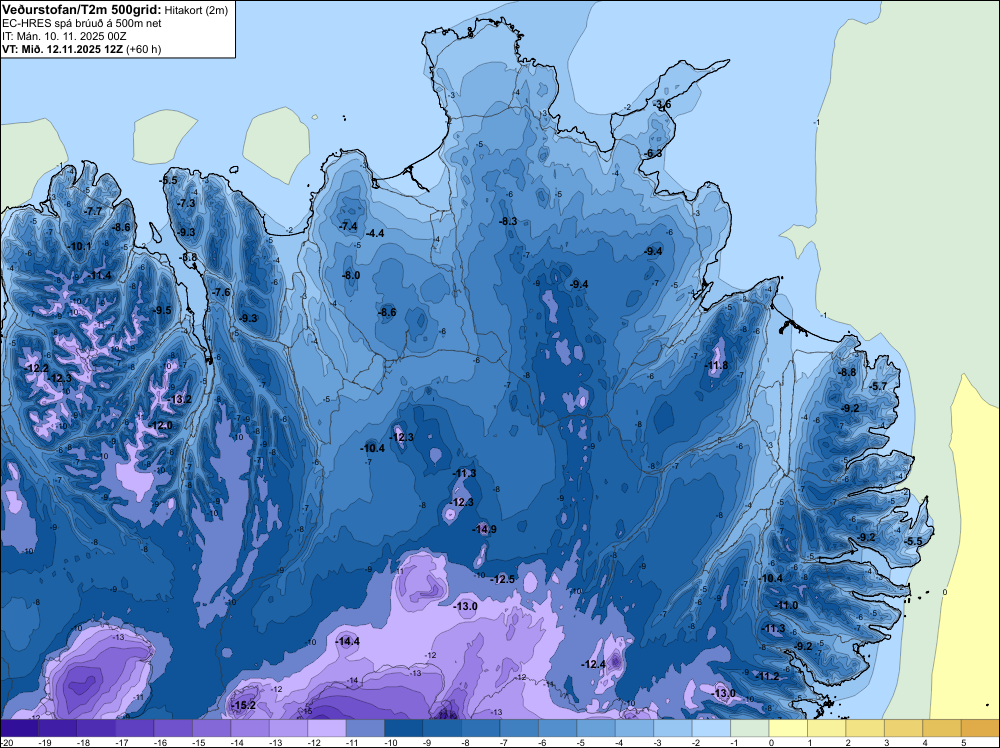Select the -14.4 temperature label

[348, 642]
